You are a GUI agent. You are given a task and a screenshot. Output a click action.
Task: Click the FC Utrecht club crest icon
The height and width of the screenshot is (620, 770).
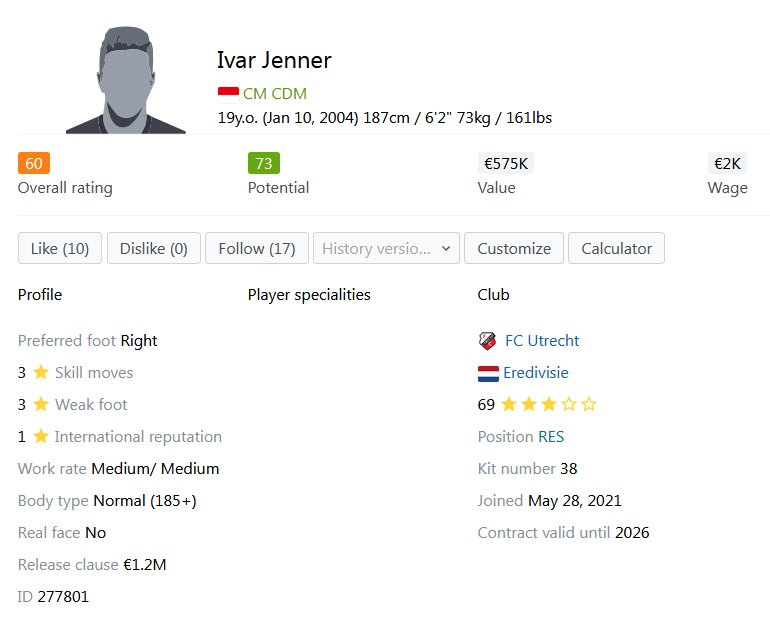tap(488, 341)
